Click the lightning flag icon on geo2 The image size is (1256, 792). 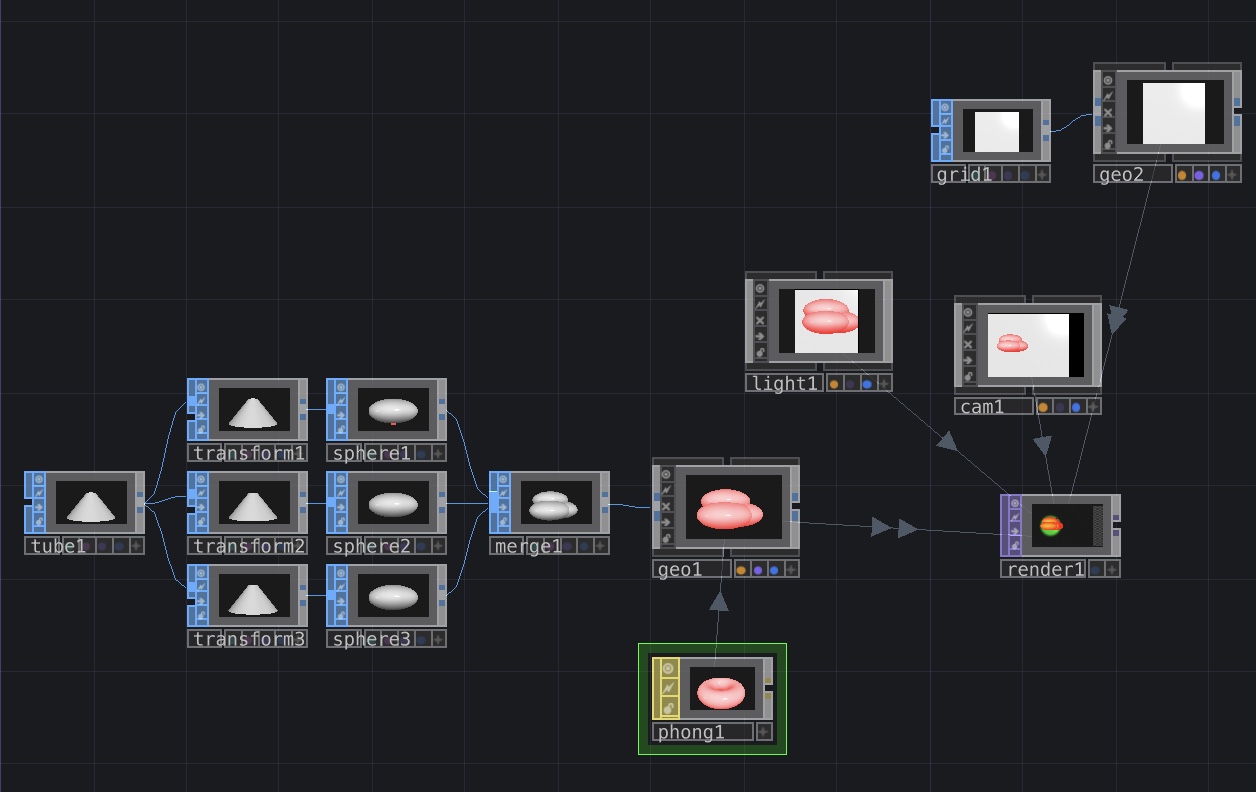1109,96
